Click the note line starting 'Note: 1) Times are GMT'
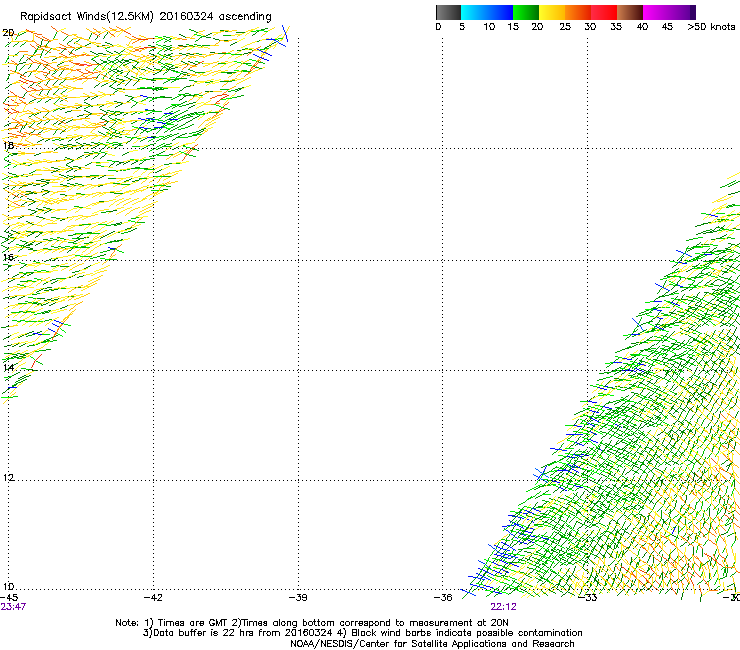This screenshot has width=740, height=650. [311, 623]
